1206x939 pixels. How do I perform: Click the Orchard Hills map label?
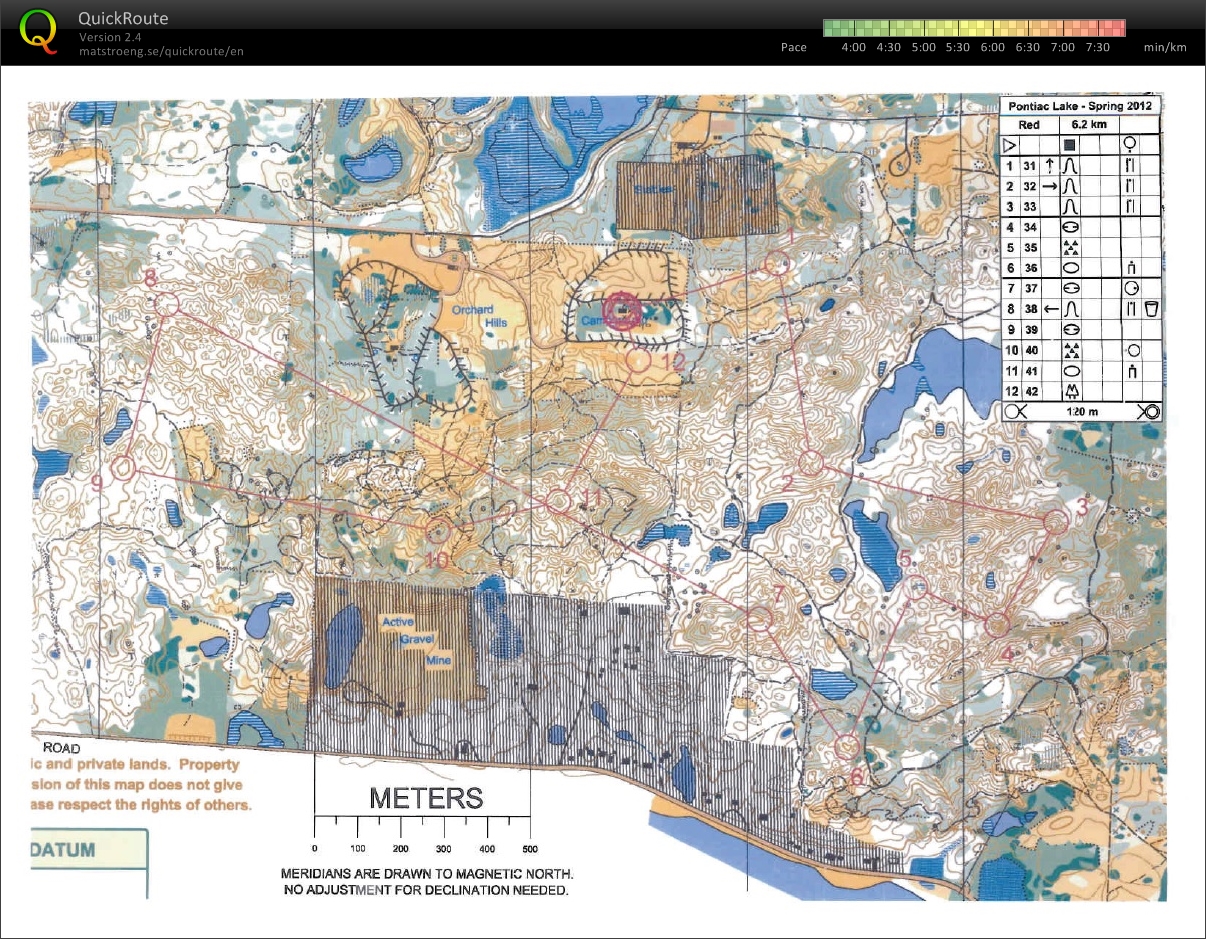click(x=479, y=316)
